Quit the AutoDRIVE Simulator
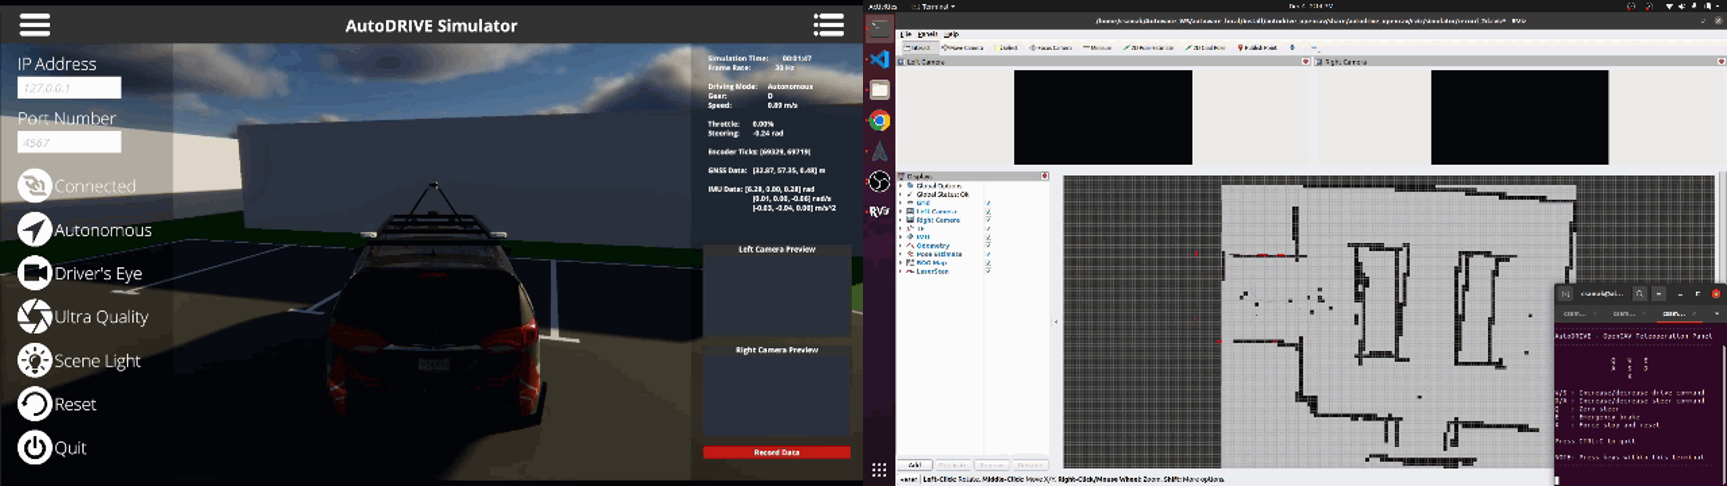Screen dimensions: 1727x486 click(x=52, y=448)
